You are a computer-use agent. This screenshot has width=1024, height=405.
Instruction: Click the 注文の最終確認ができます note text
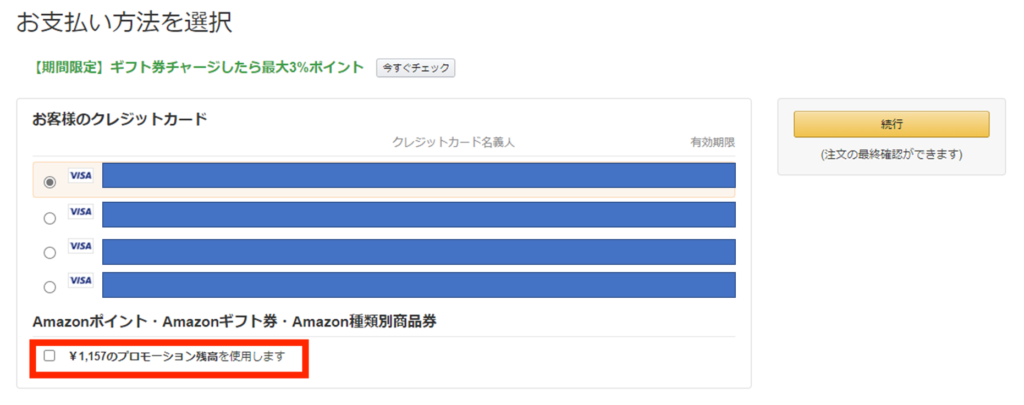891,155
